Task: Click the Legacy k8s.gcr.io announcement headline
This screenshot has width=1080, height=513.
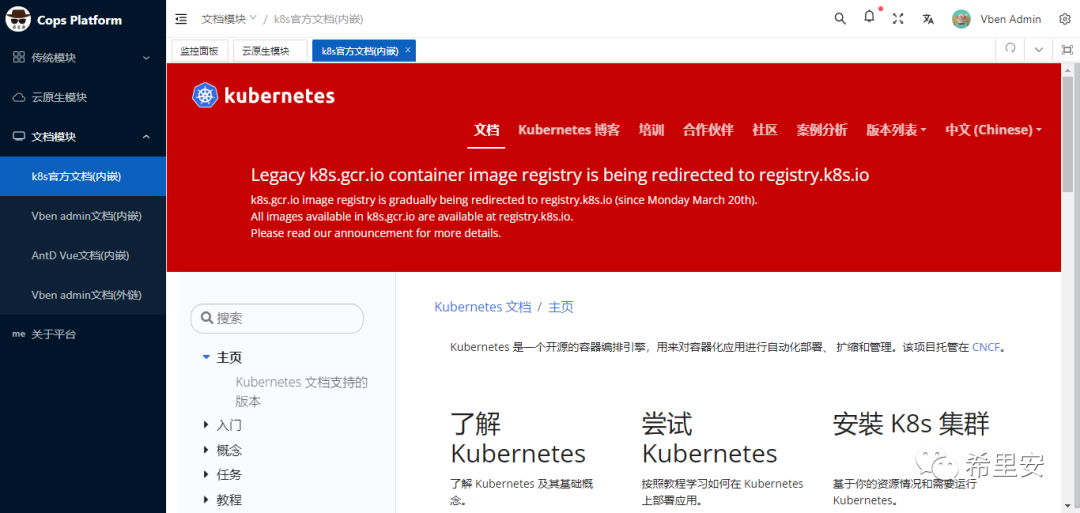Action: 560,175
